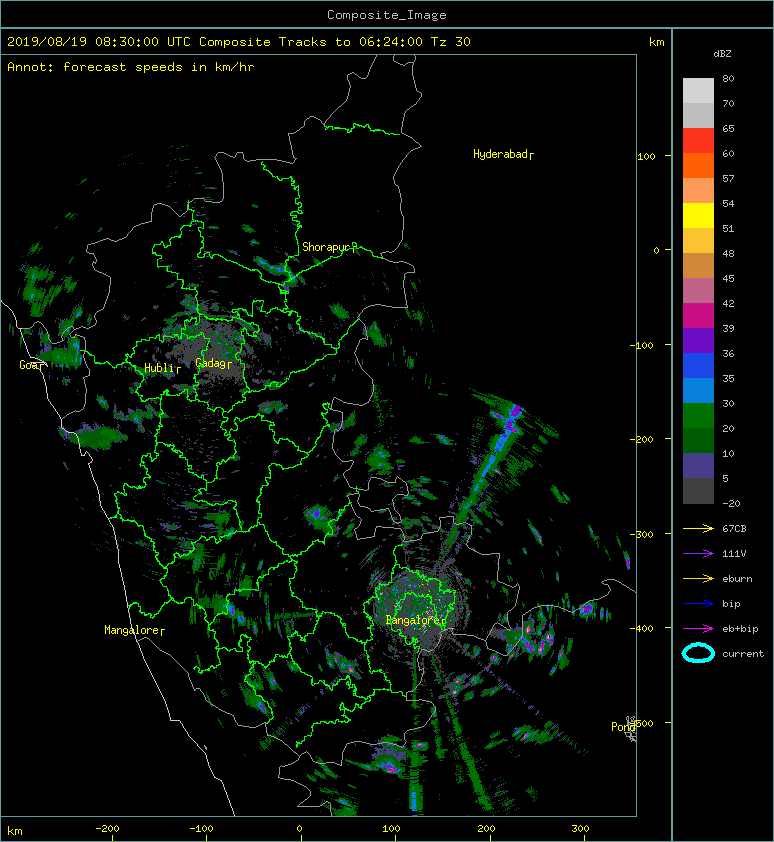This screenshot has height=842, width=774.
Task: Click the -20 dBZ scale value
Action: coord(731,503)
